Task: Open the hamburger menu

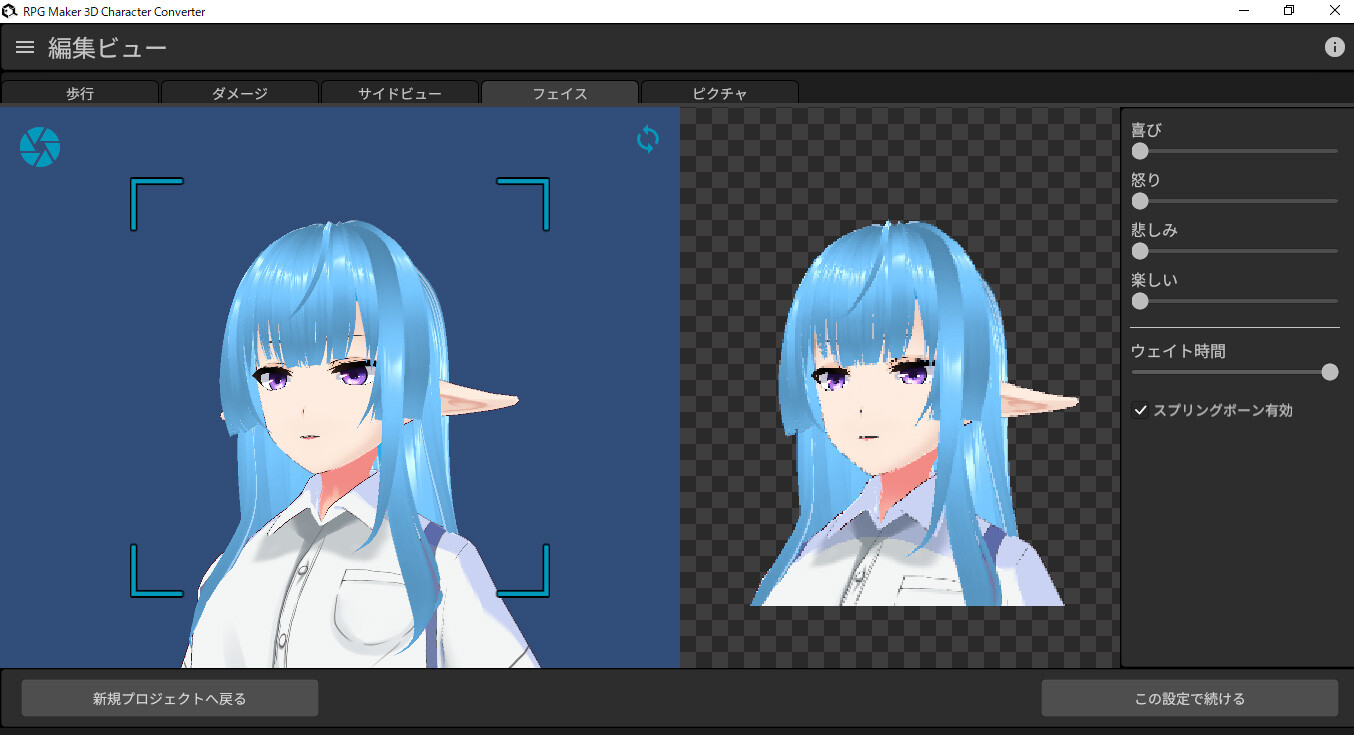Action: coord(24,46)
